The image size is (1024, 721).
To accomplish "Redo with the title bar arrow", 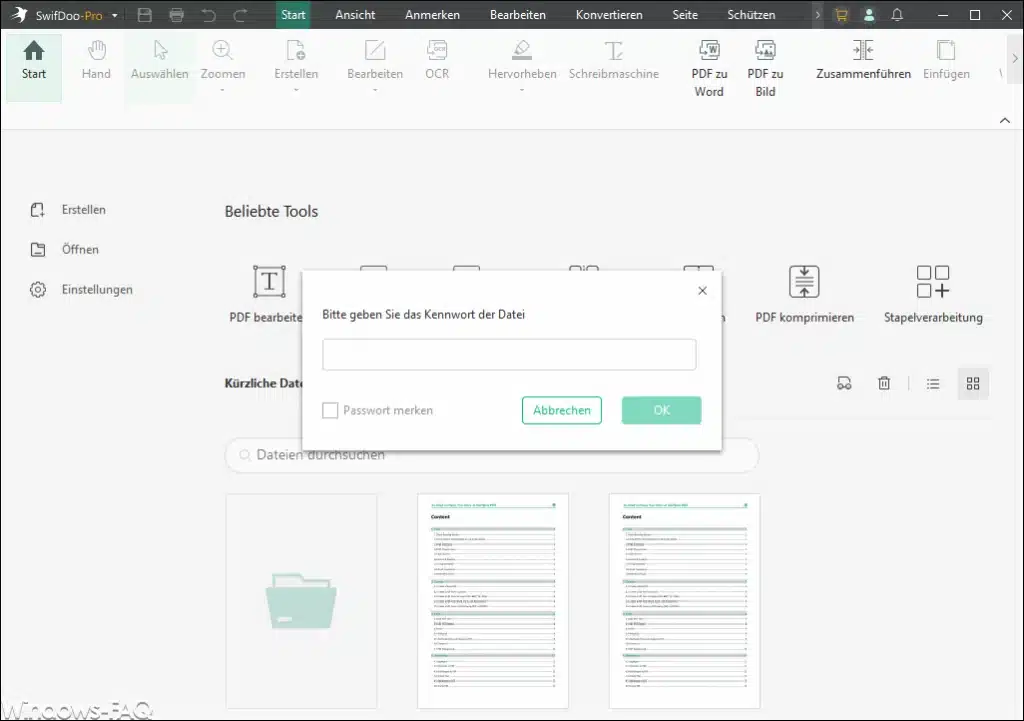I will pyautogui.click(x=240, y=15).
